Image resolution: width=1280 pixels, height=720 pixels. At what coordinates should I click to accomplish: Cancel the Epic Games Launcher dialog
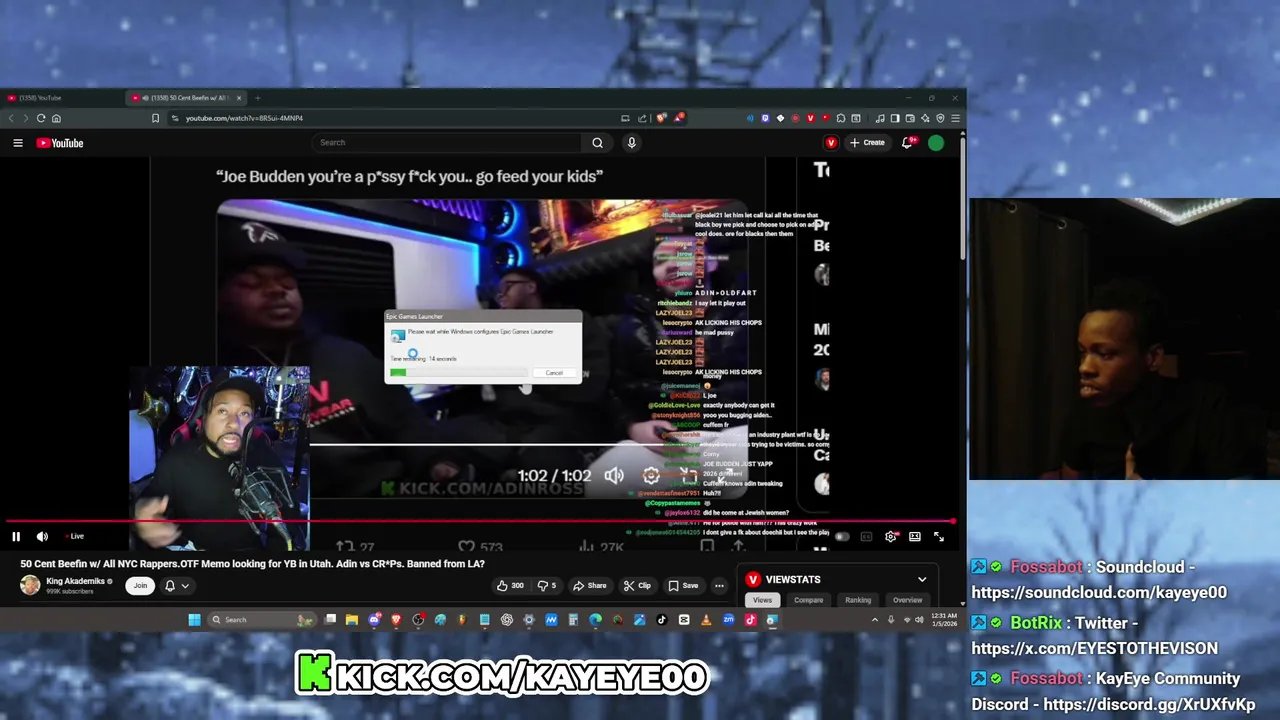(x=554, y=373)
